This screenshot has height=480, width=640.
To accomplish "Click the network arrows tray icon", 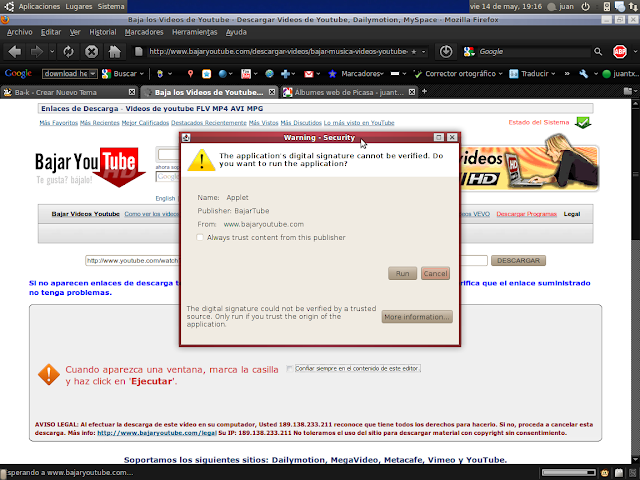I will (x=633, y=7).
